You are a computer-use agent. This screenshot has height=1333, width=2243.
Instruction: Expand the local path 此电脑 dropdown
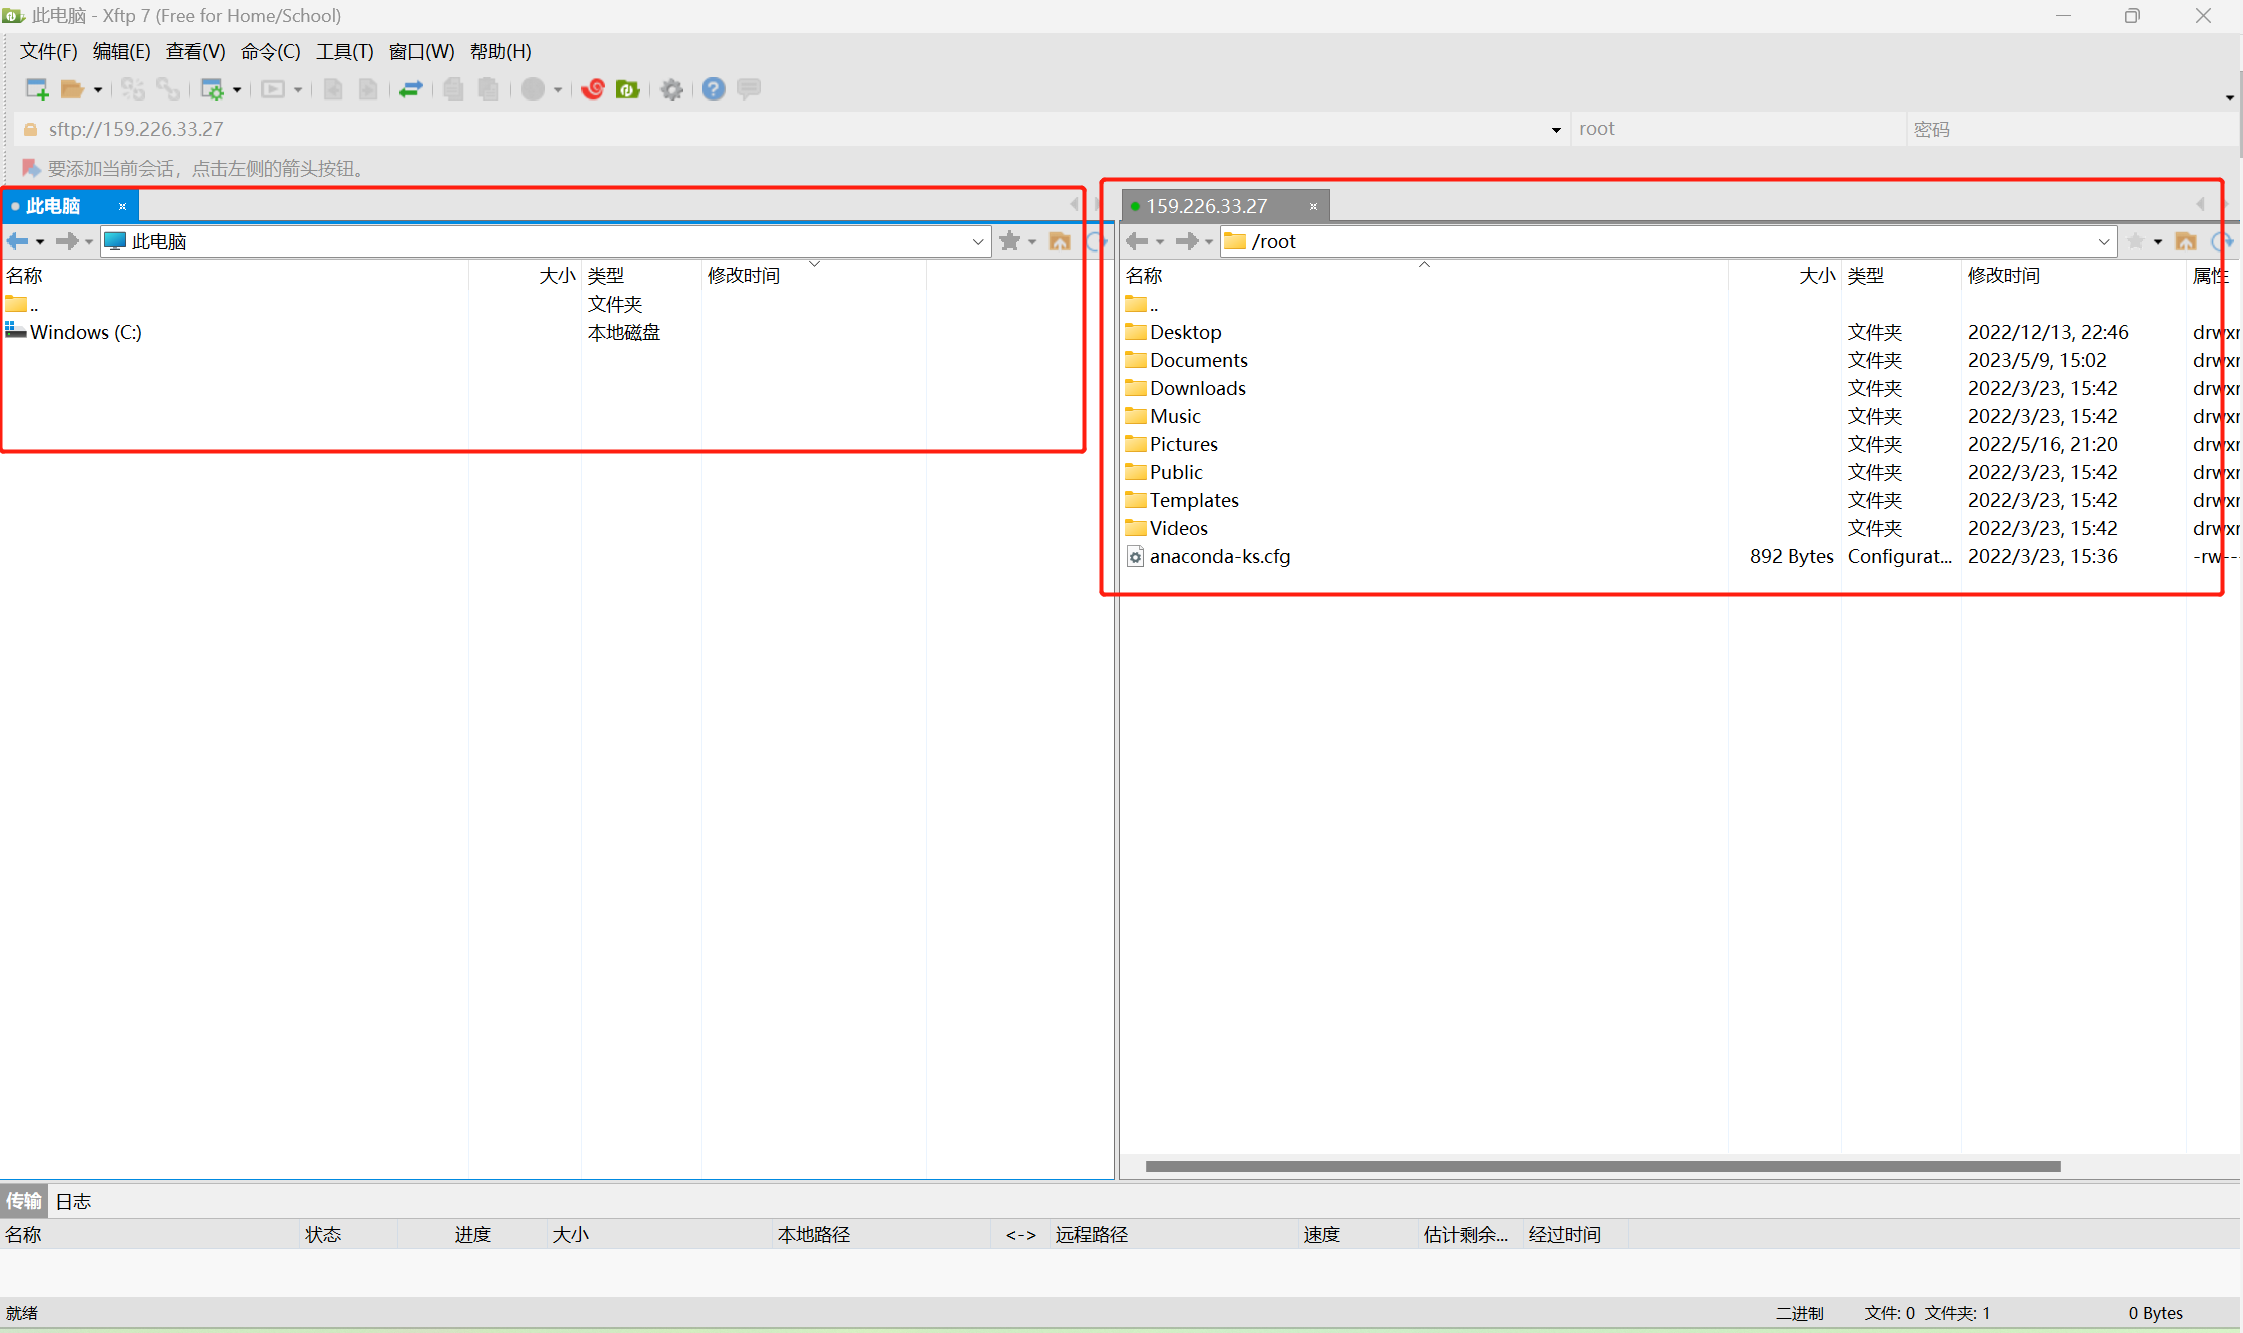pos(977,241)
